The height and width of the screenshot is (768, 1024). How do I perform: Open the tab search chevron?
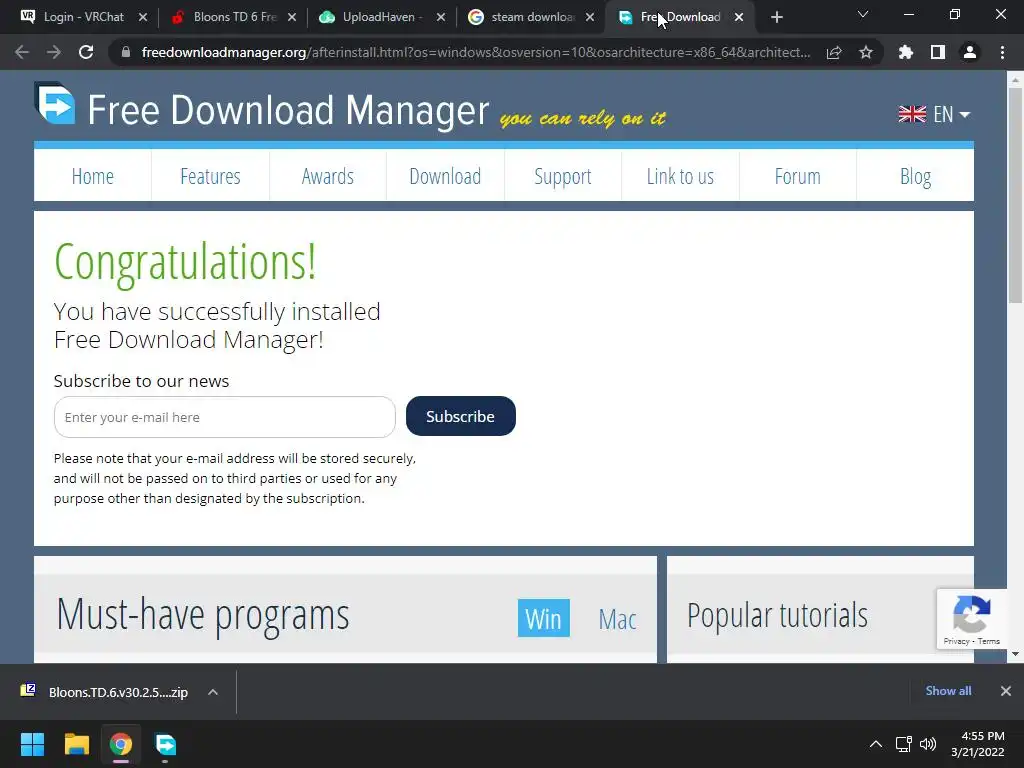click(863, 14)
